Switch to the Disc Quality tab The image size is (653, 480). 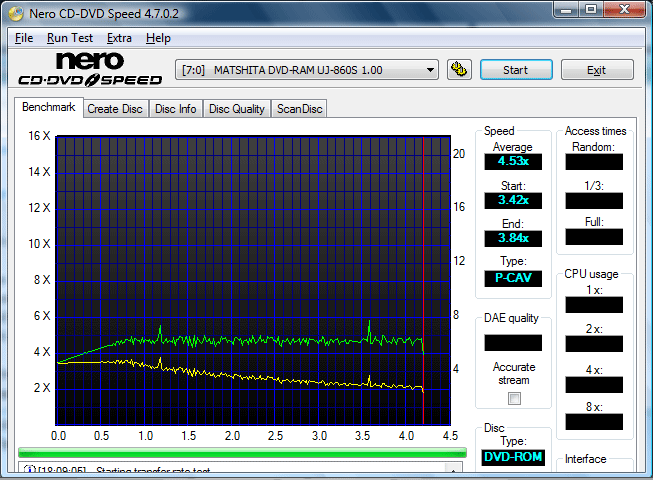[x=237, y=109]
